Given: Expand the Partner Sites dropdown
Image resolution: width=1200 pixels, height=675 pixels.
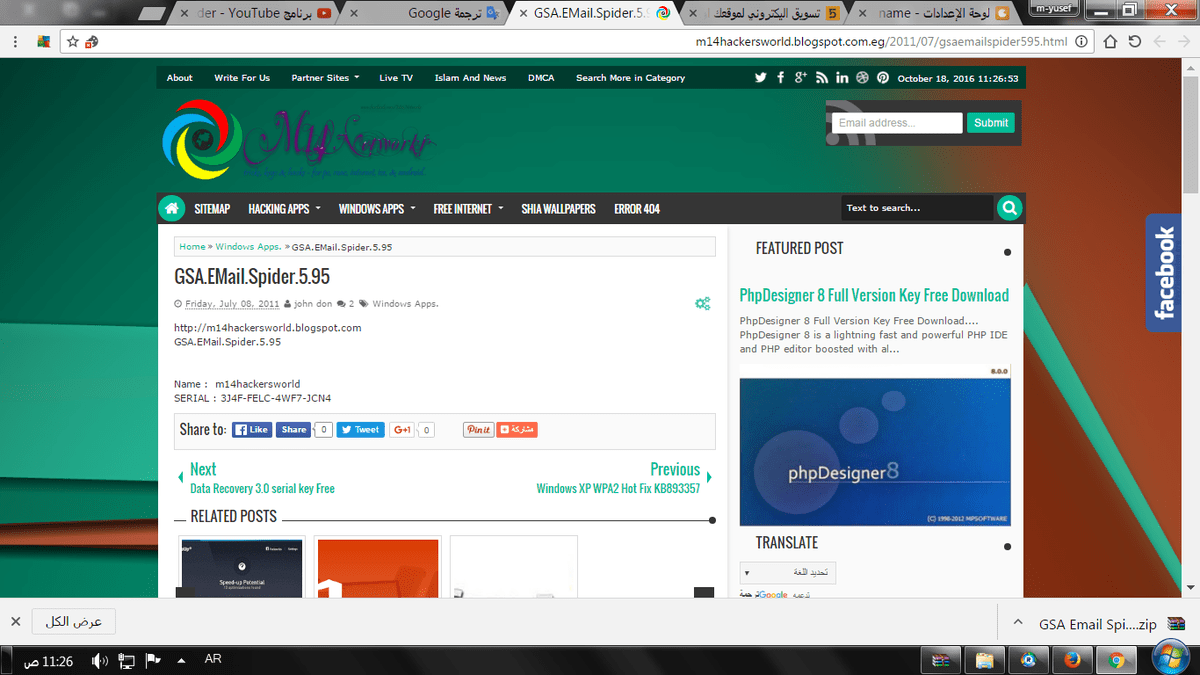Looking at the screenshot, I should 325,78.
